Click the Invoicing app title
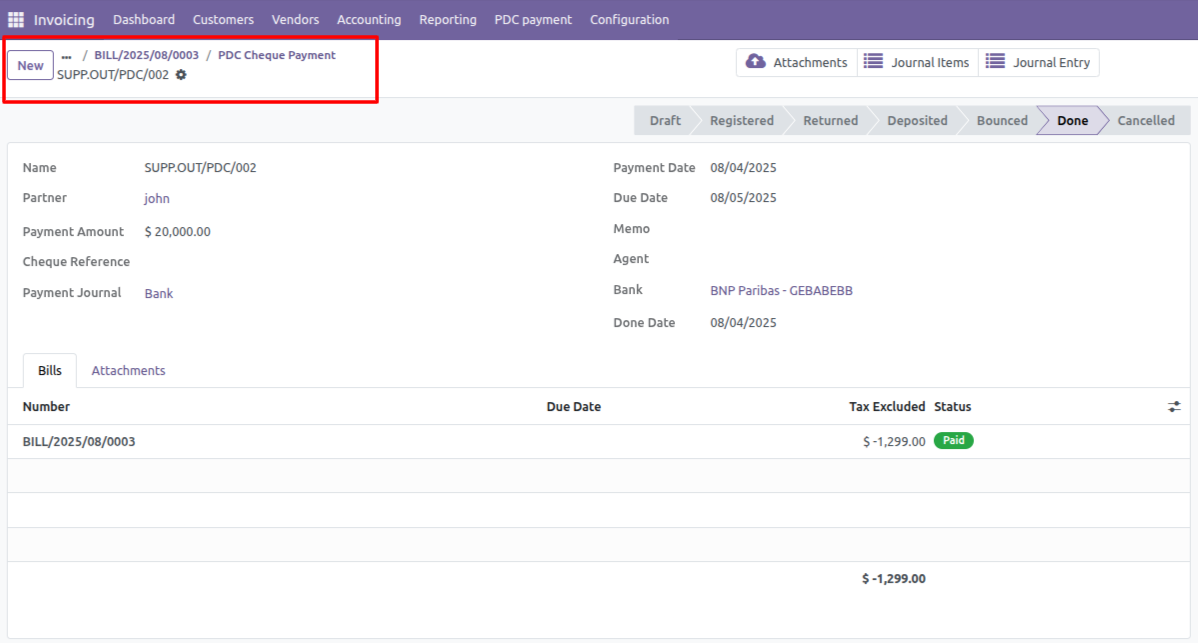This screenshot has height=643, width=1198. click(x=64, y=20)
